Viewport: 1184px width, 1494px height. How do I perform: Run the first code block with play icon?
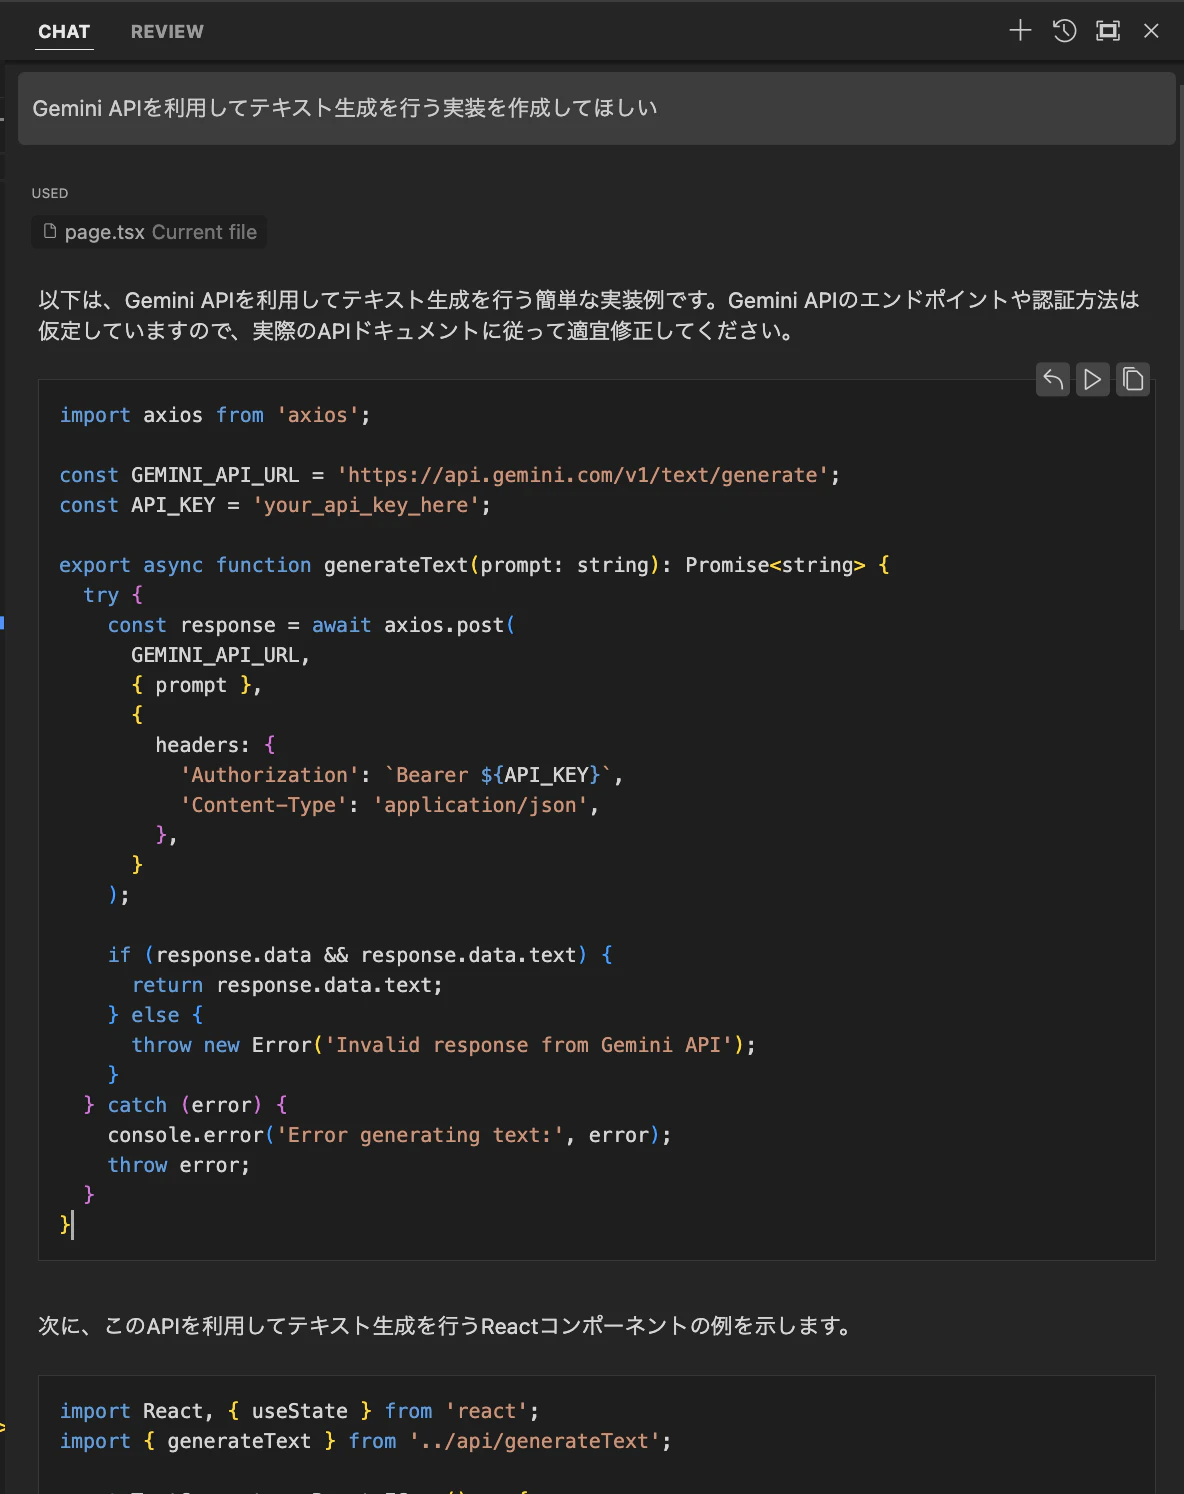[x=1092, y=379]
